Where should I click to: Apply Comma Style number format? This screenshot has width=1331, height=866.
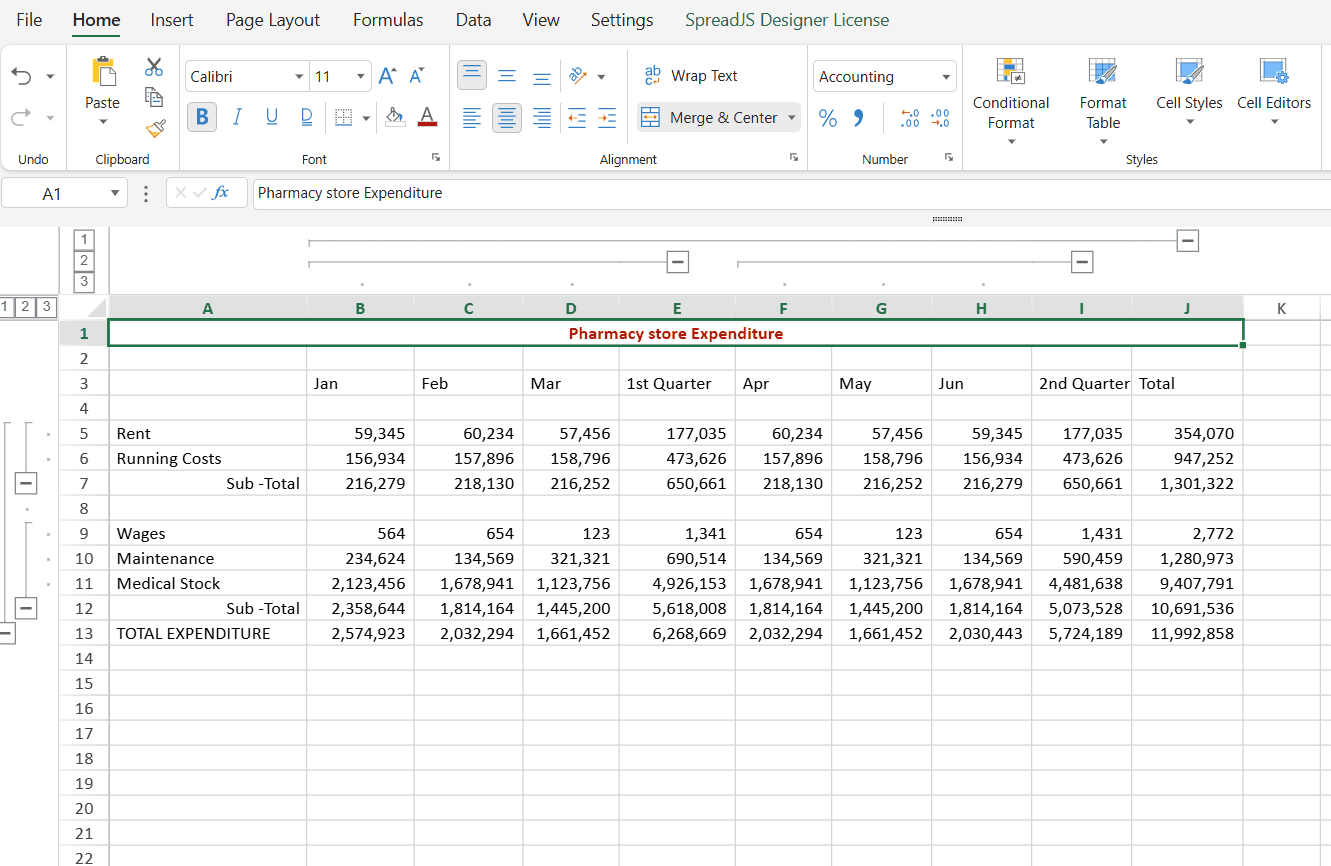click(858, 118)
